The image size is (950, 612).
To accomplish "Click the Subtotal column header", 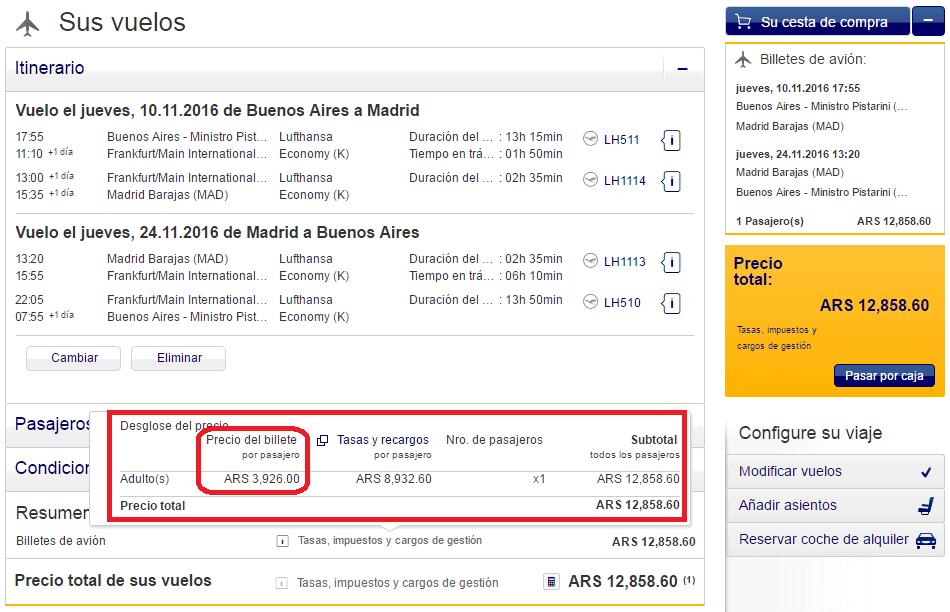I will [x=654, y=440].
